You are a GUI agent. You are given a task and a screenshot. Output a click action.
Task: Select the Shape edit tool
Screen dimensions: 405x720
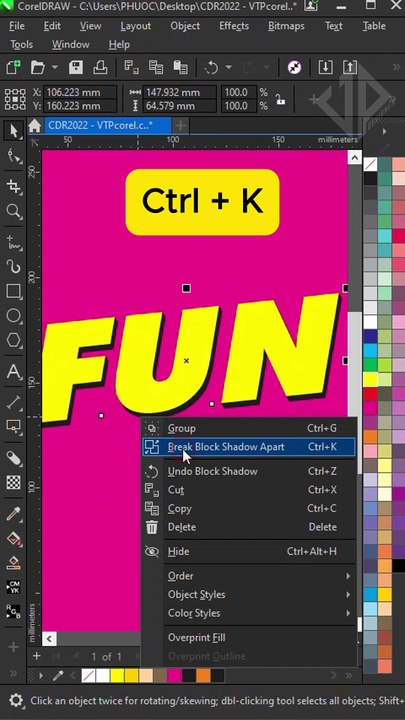[x=14, y=156]
